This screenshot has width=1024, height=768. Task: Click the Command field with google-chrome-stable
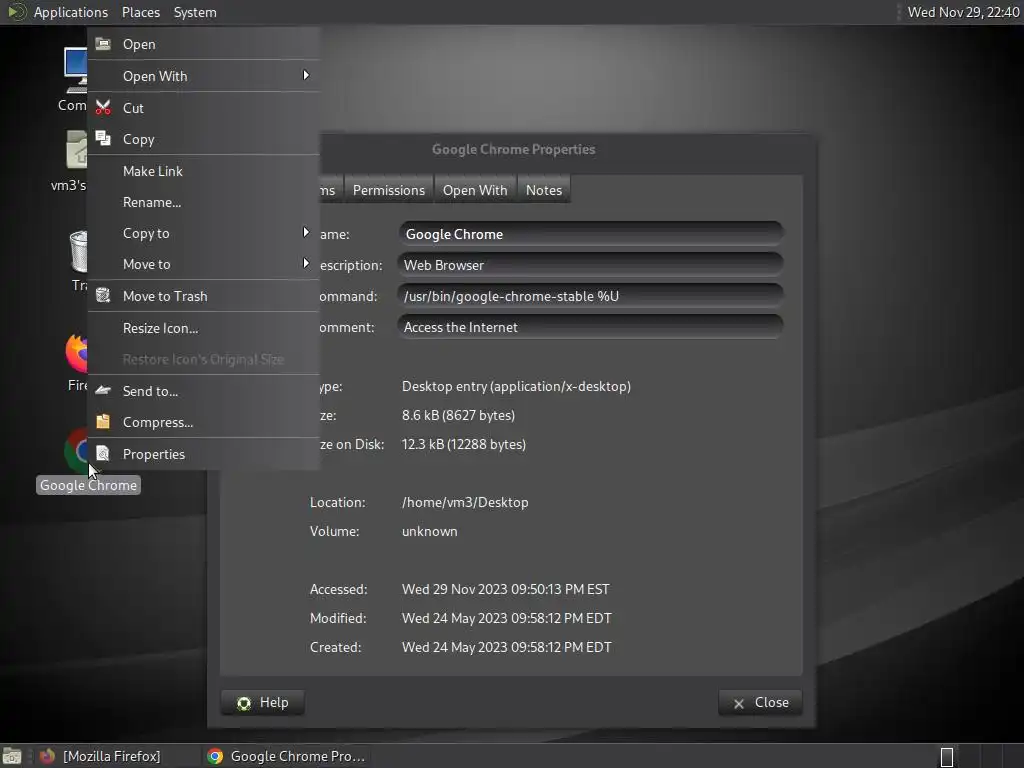point(590,296)
